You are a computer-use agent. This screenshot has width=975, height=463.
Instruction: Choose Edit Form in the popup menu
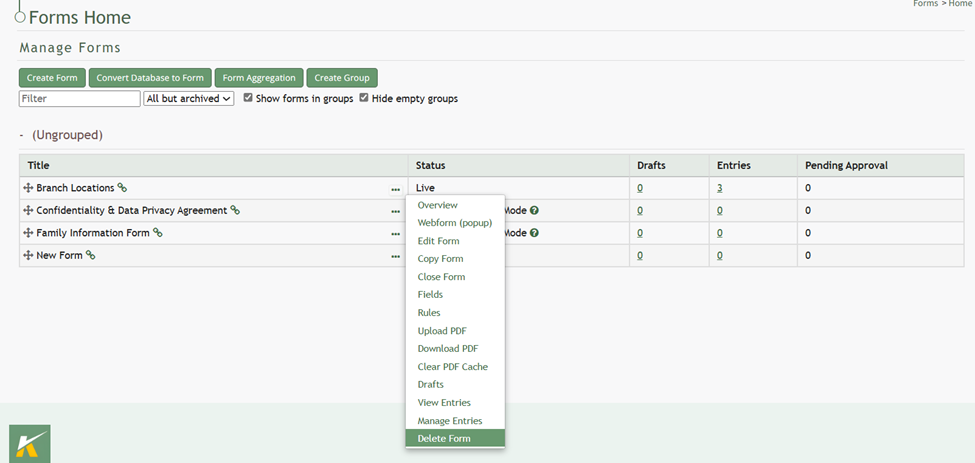click(438, 241)
